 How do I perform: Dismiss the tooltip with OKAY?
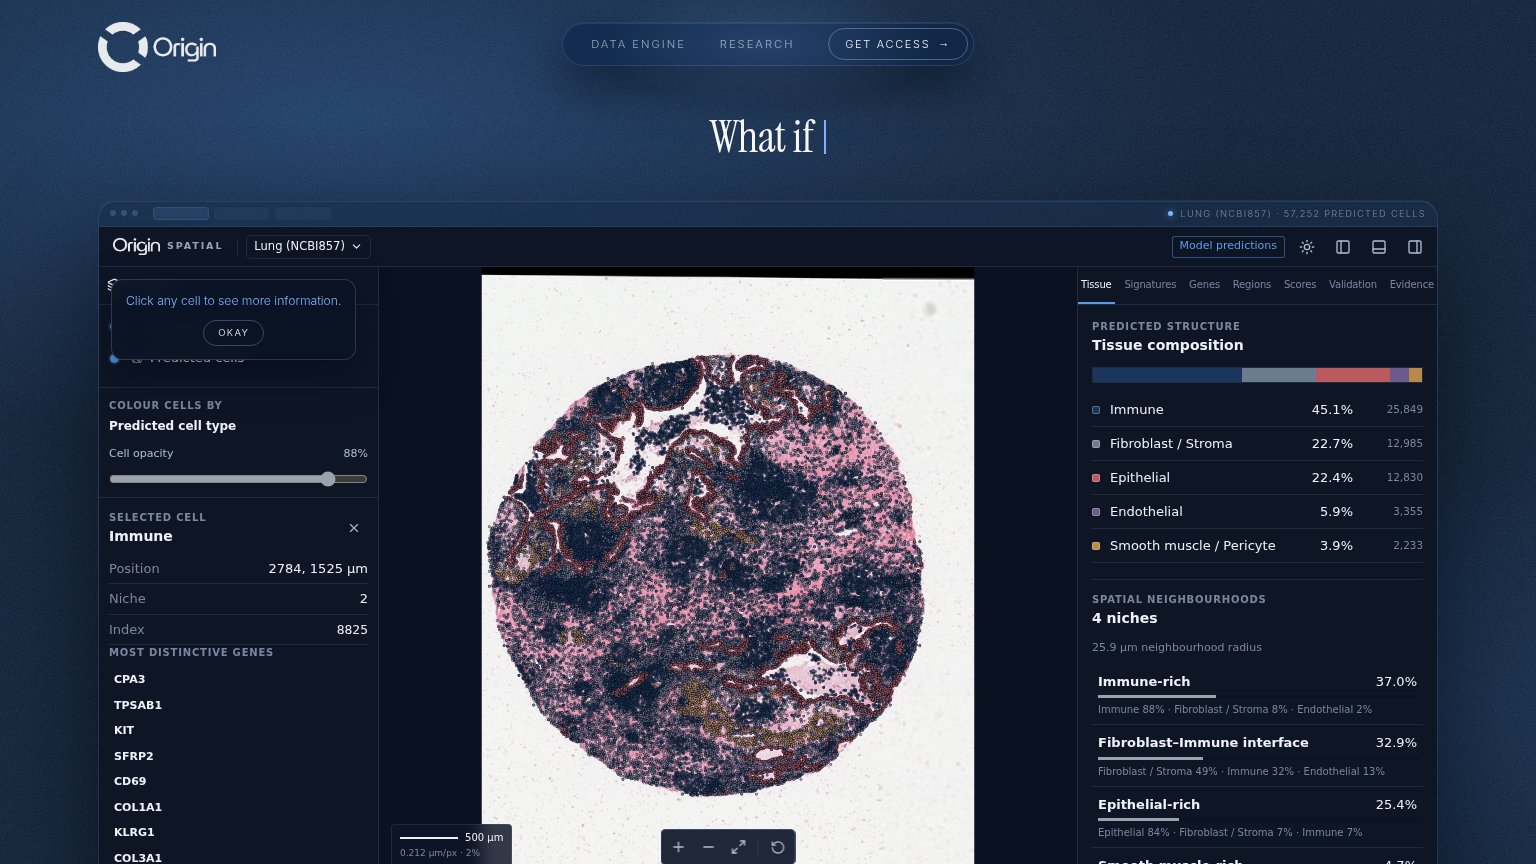[233, 333]
